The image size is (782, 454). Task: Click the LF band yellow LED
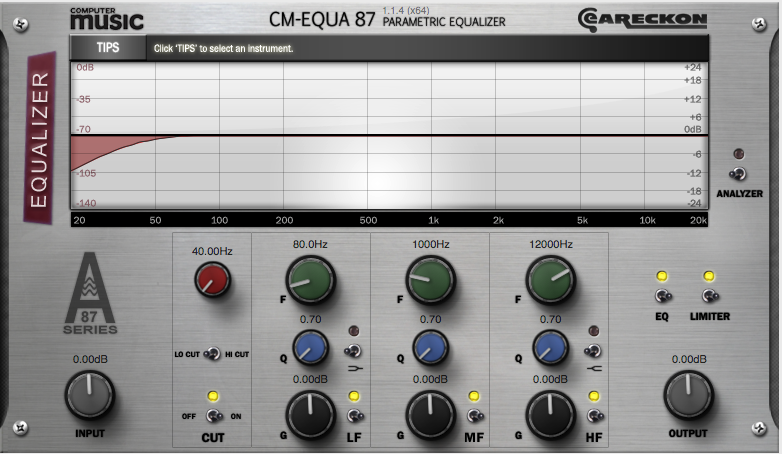354,396
